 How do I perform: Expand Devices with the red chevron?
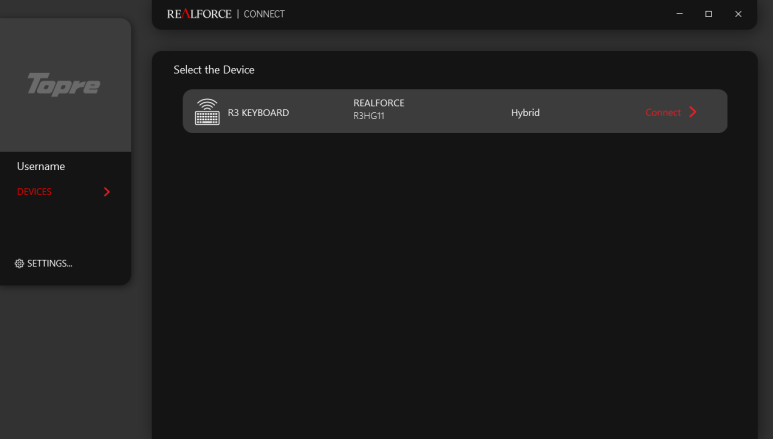(106, 192)
